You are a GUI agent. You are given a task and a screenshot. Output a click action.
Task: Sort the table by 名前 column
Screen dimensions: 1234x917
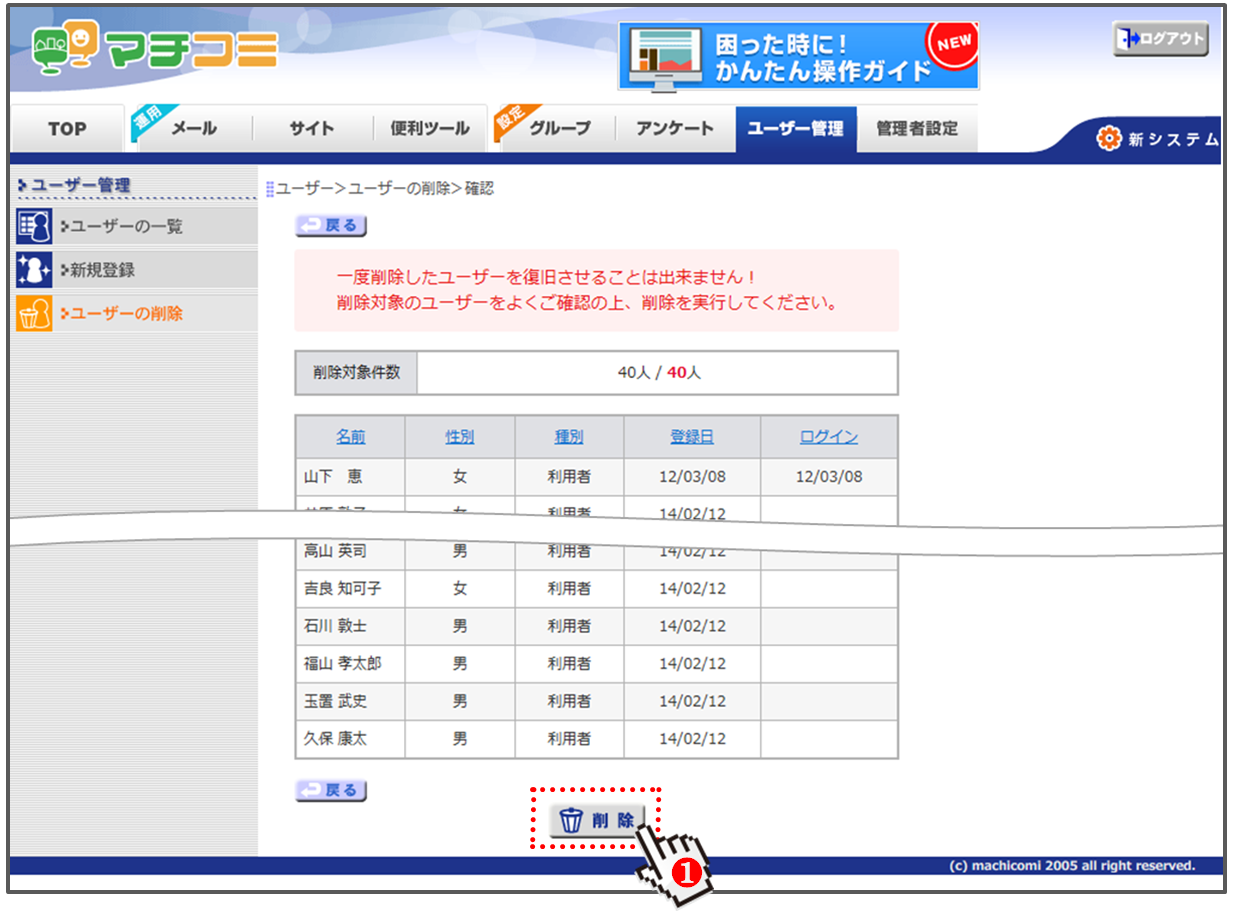pyautogui.click(x=350, y=437)
